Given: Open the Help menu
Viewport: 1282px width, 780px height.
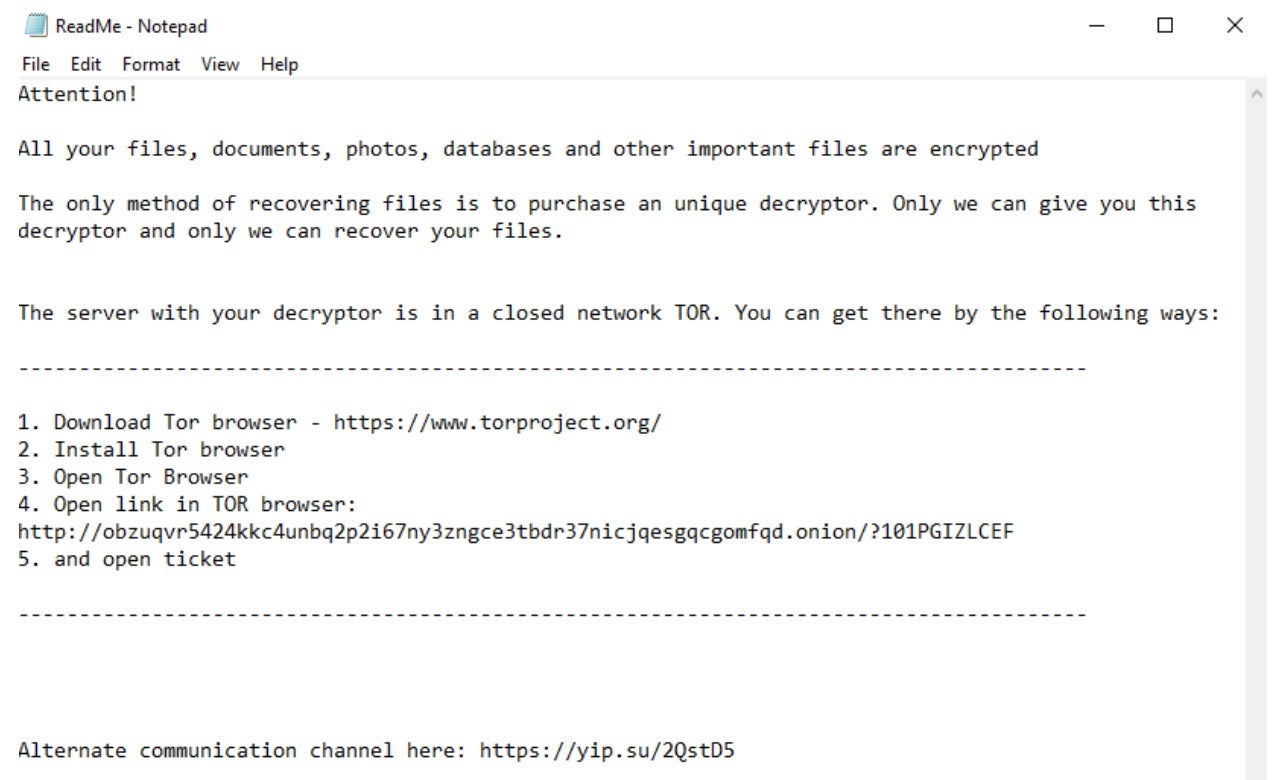Looking at the screenshot, I should click(279, 64).
